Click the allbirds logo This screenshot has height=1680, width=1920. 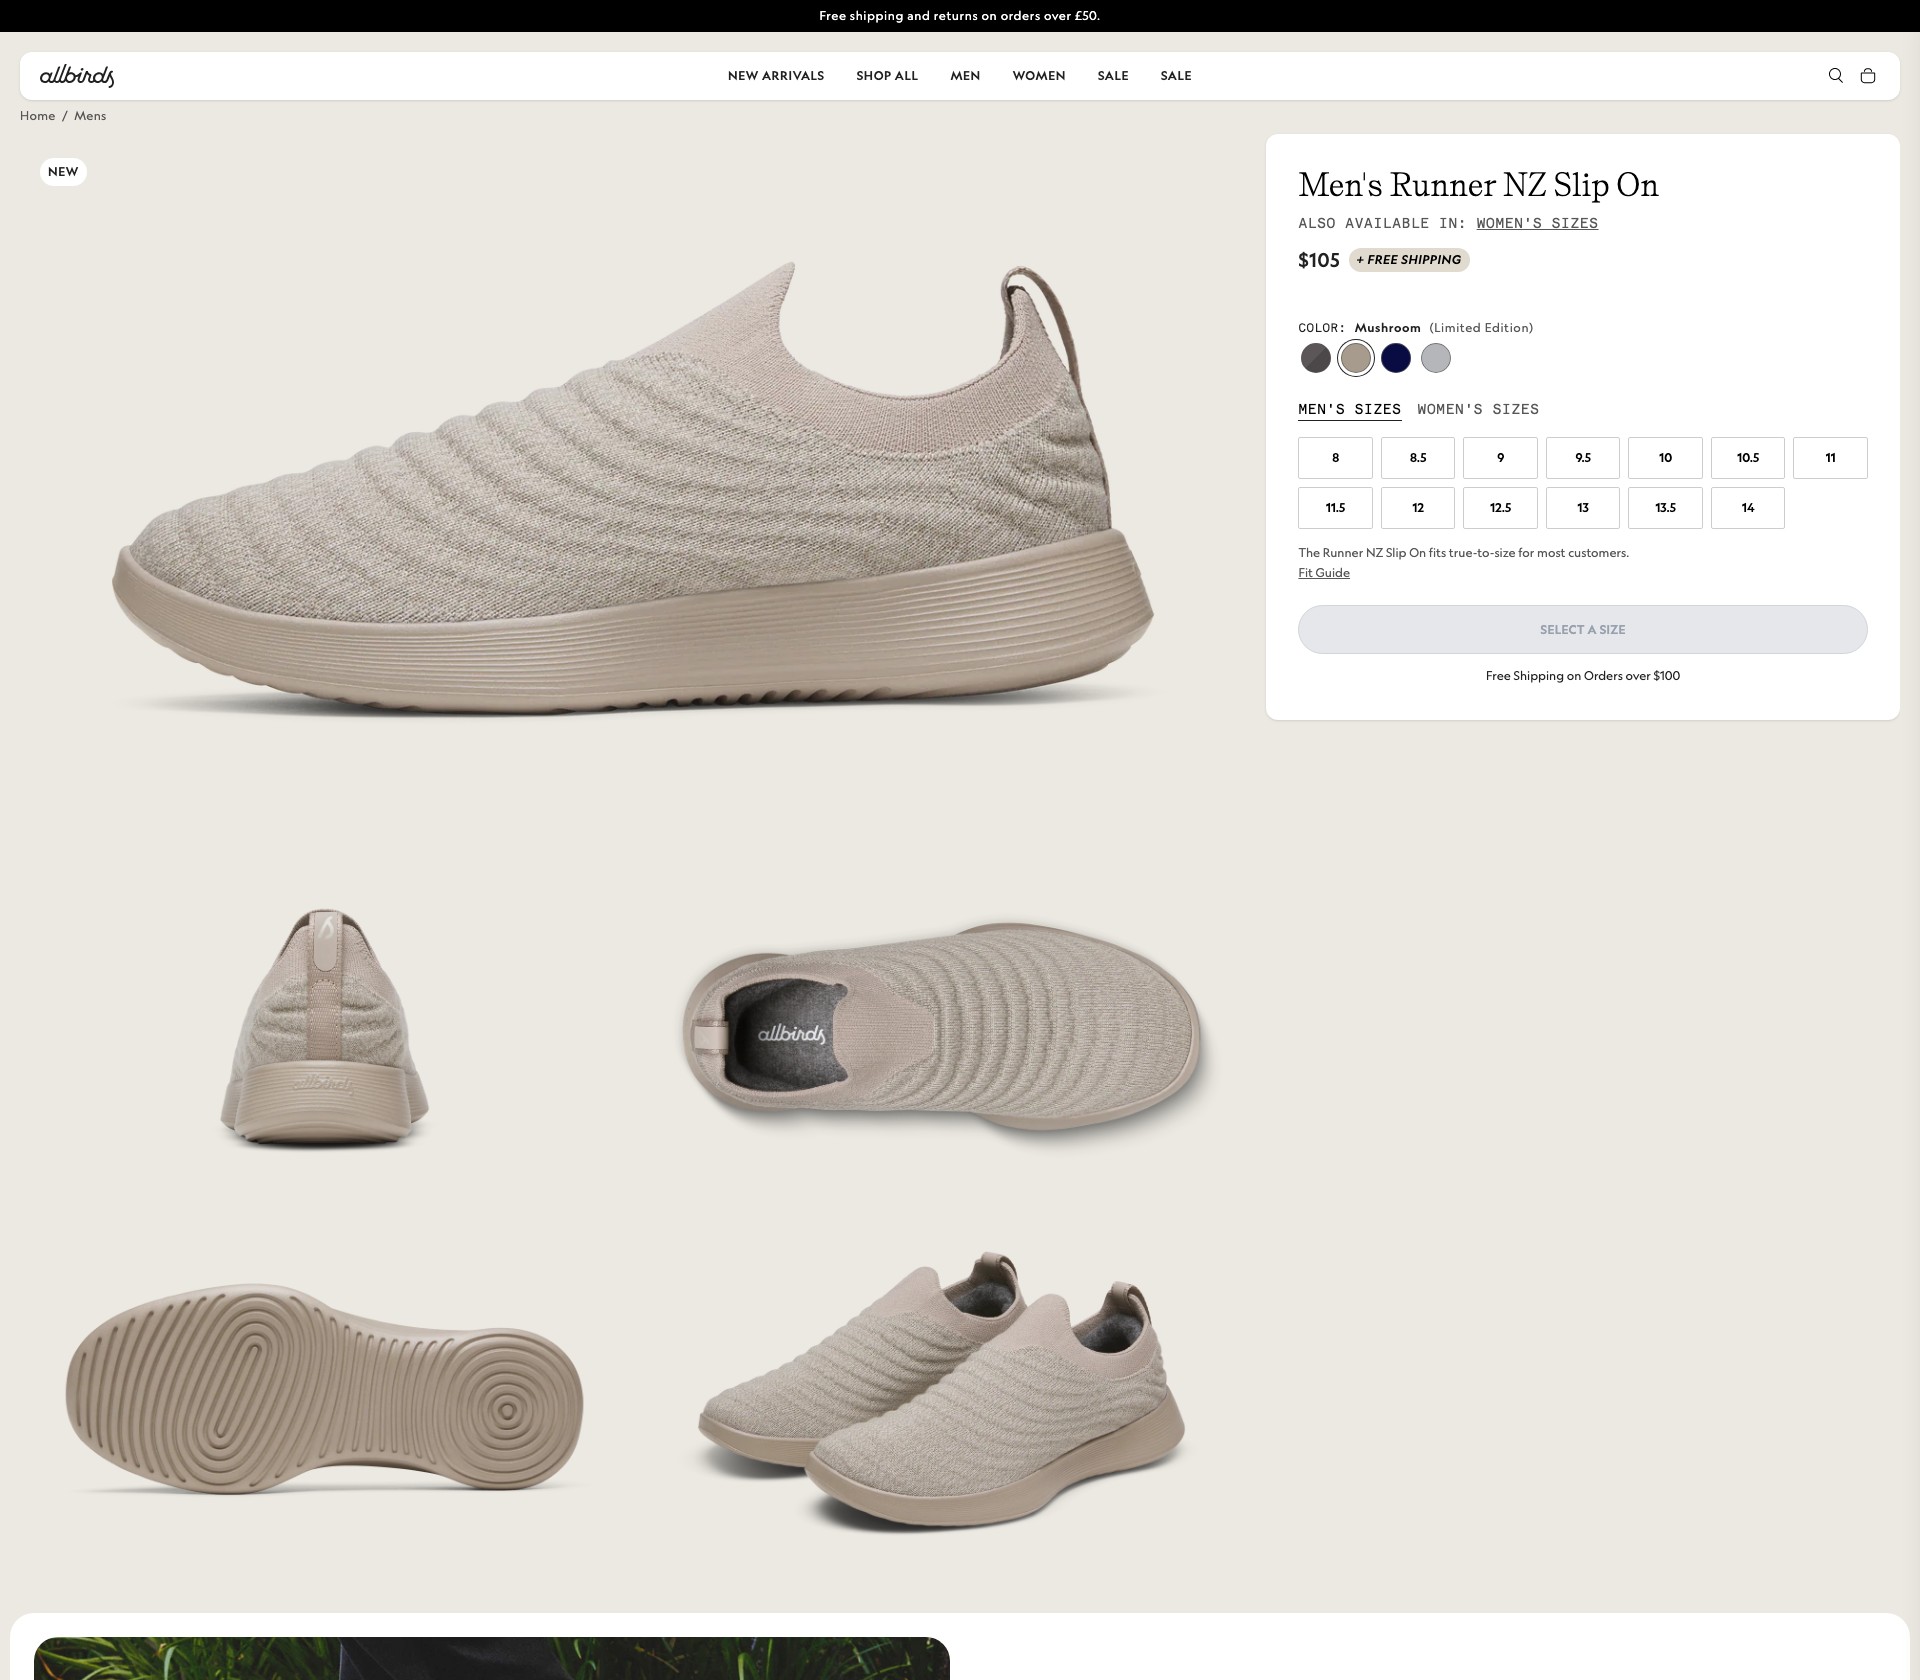point(77,76)
